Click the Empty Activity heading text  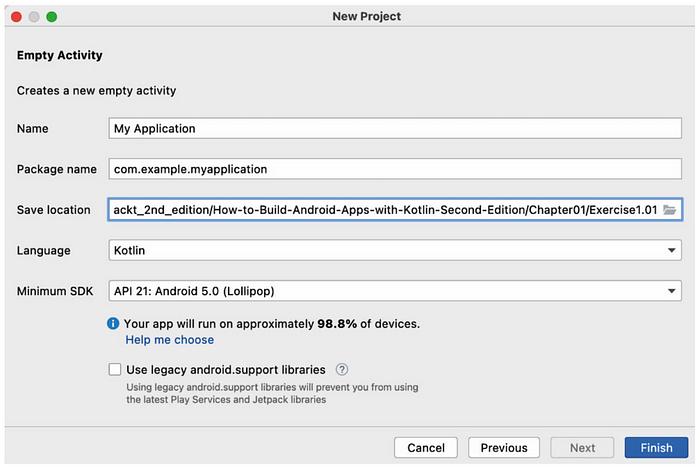(x=60, y=56)
